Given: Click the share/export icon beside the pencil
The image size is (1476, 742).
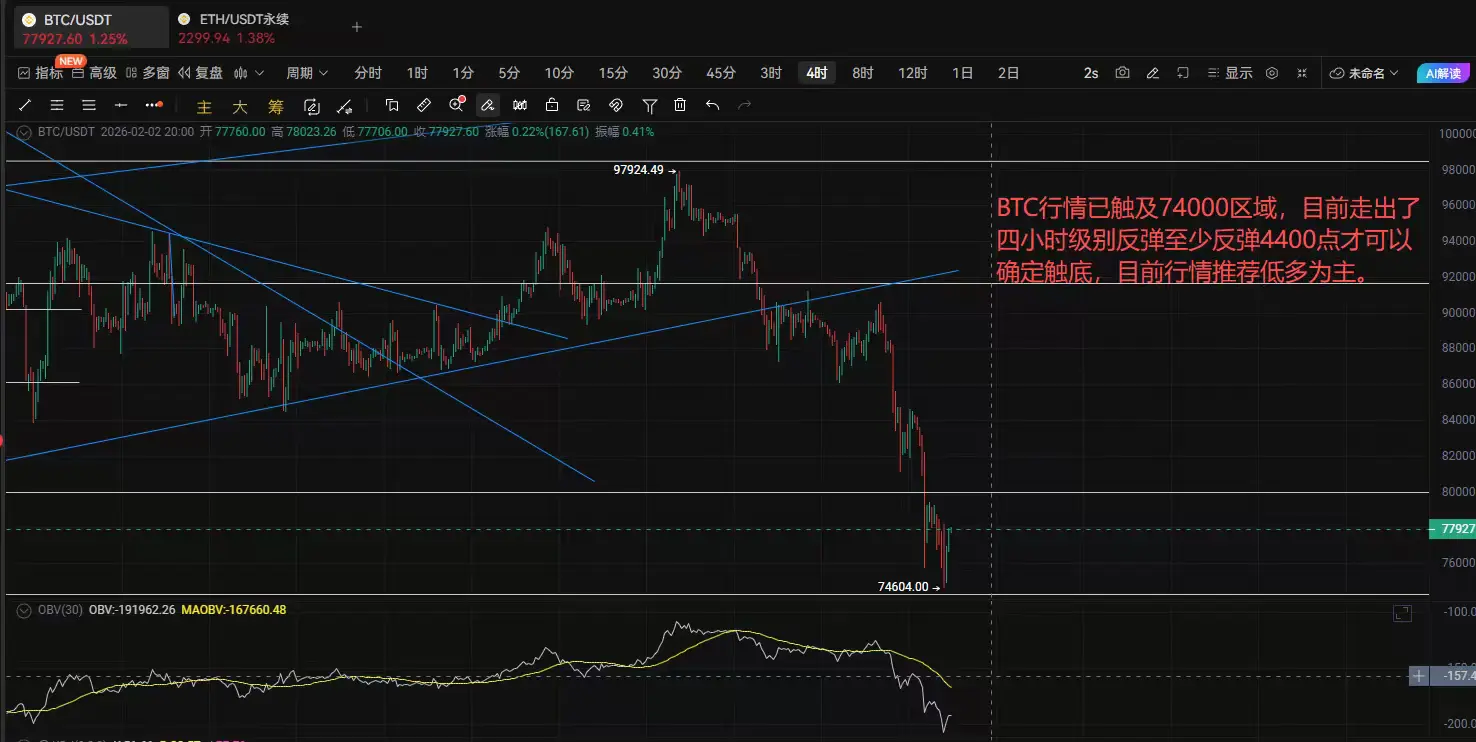Looking at the screenshot, I should coord(1183,73).
